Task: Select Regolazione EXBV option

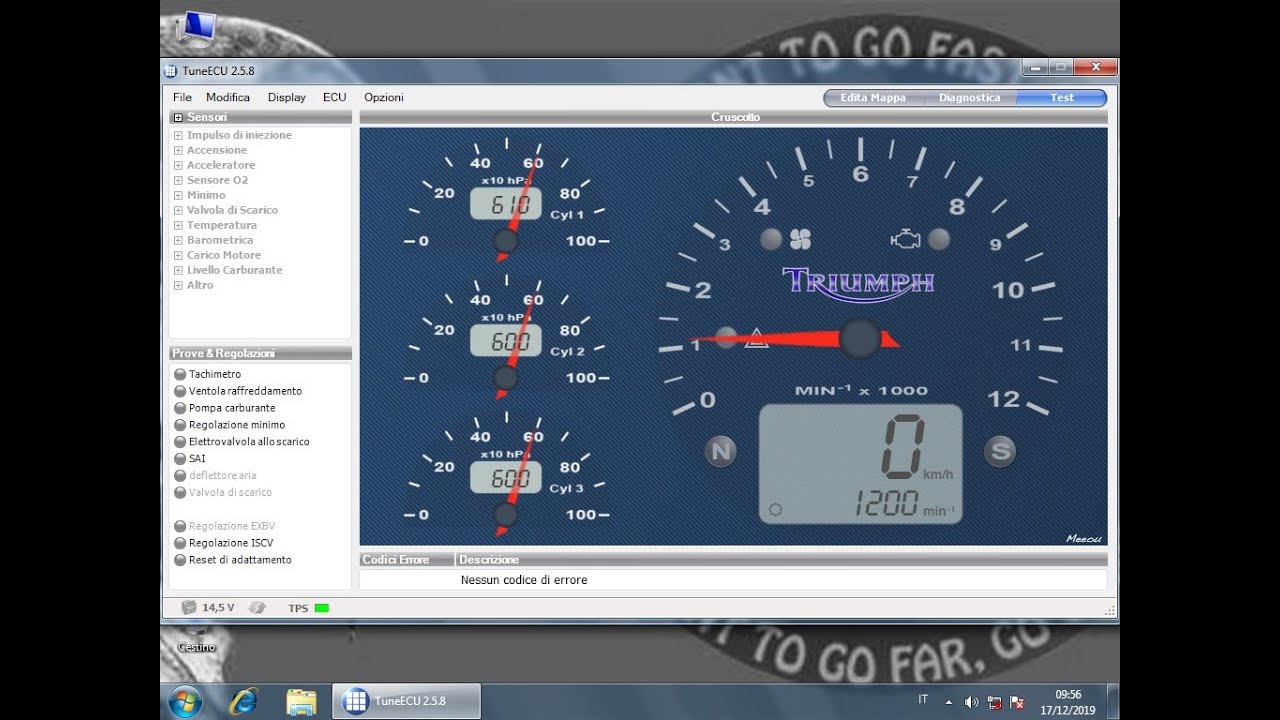Action: click(224, 526)
